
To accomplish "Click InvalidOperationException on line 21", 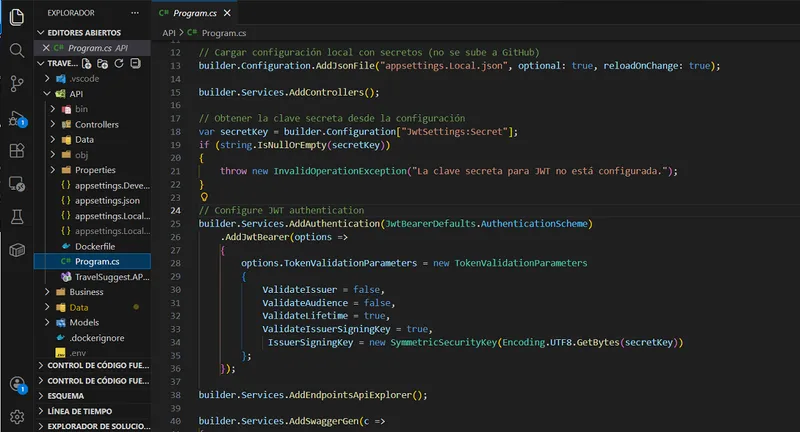I will tap(340, 171).
